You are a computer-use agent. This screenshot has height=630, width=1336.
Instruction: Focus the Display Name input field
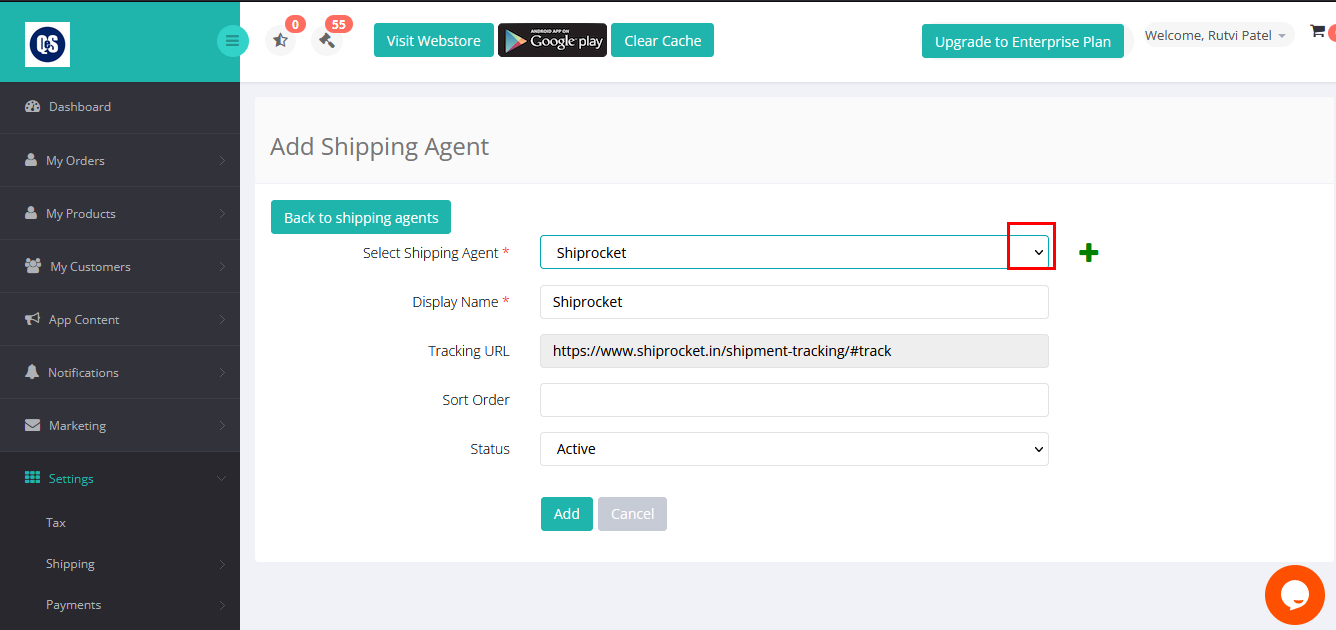[x=794, y=302]
